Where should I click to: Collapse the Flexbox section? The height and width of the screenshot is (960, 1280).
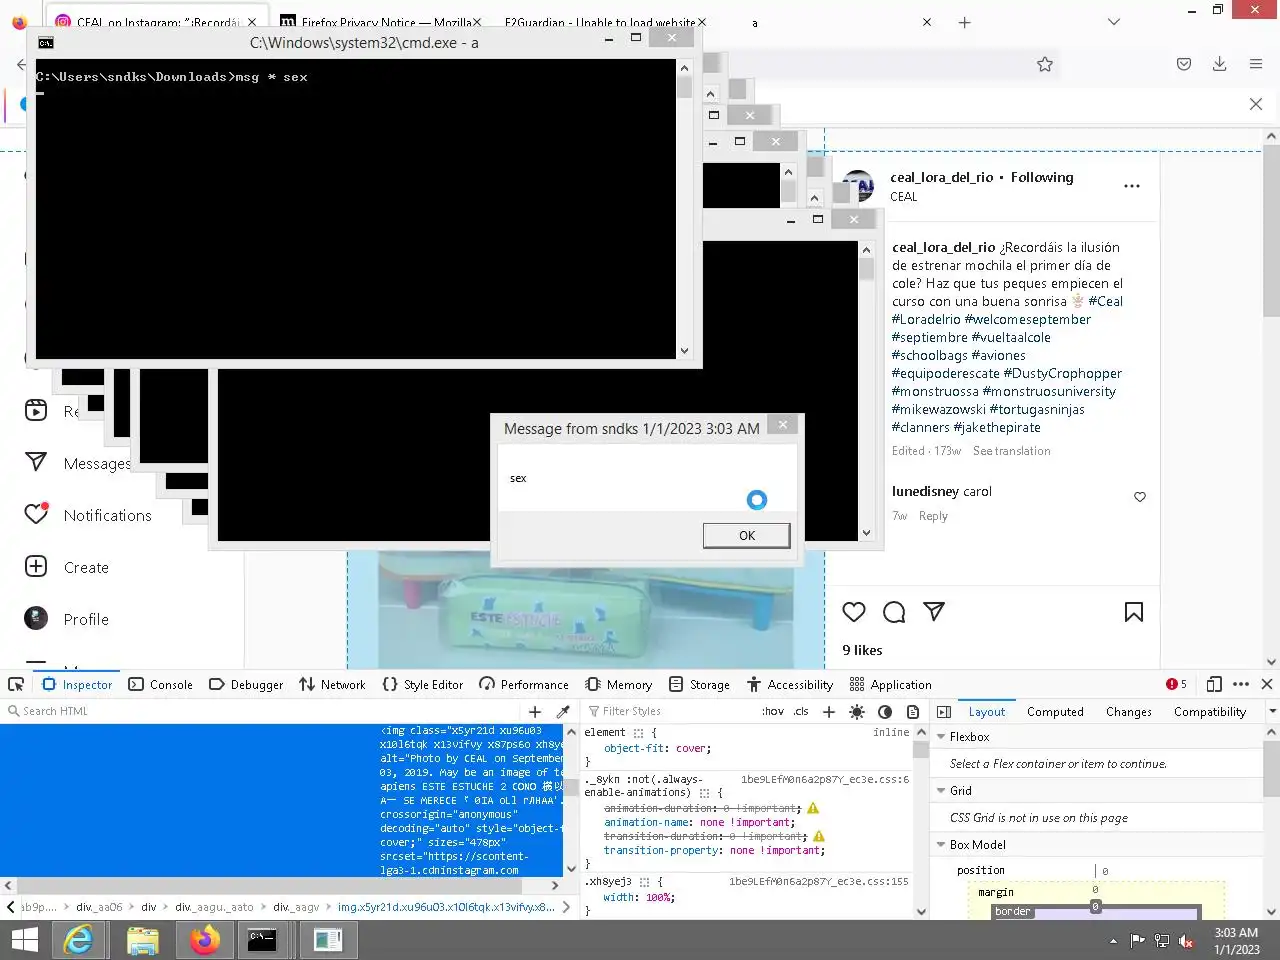pyautogui.click(x=941, y=737)
